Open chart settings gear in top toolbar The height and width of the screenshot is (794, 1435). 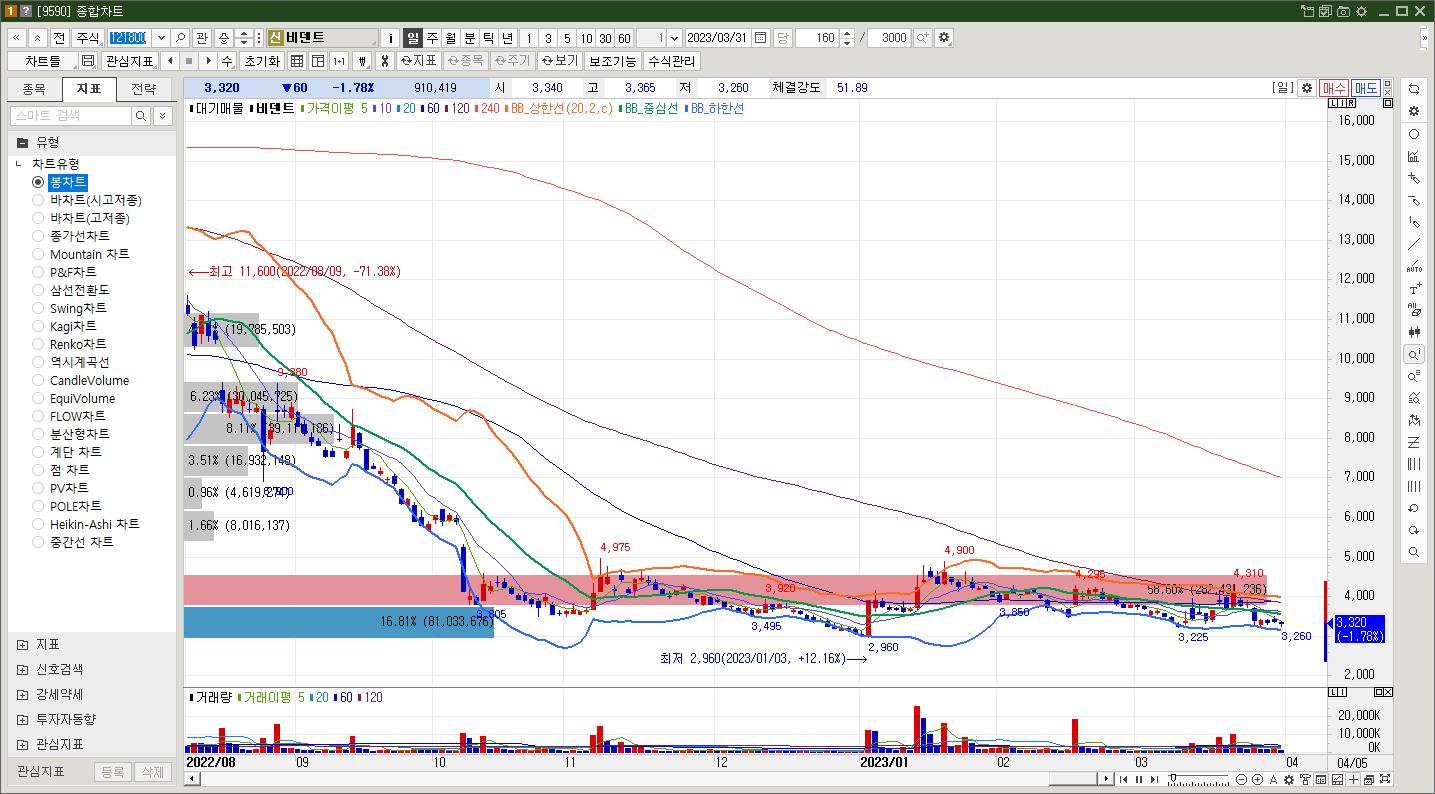(x=944, y=37)
